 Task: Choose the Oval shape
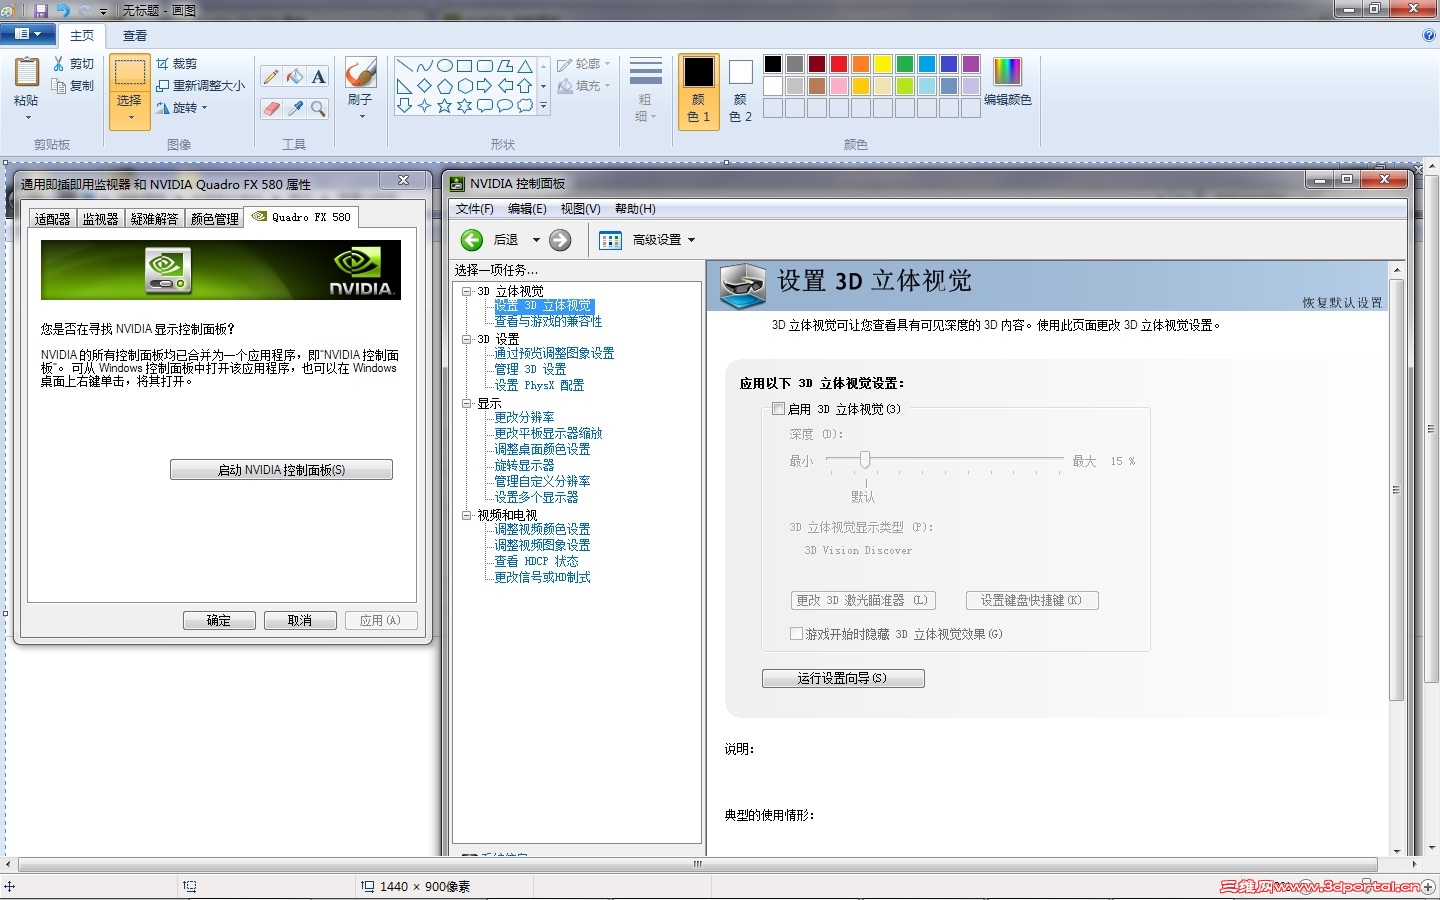[444, 66]
